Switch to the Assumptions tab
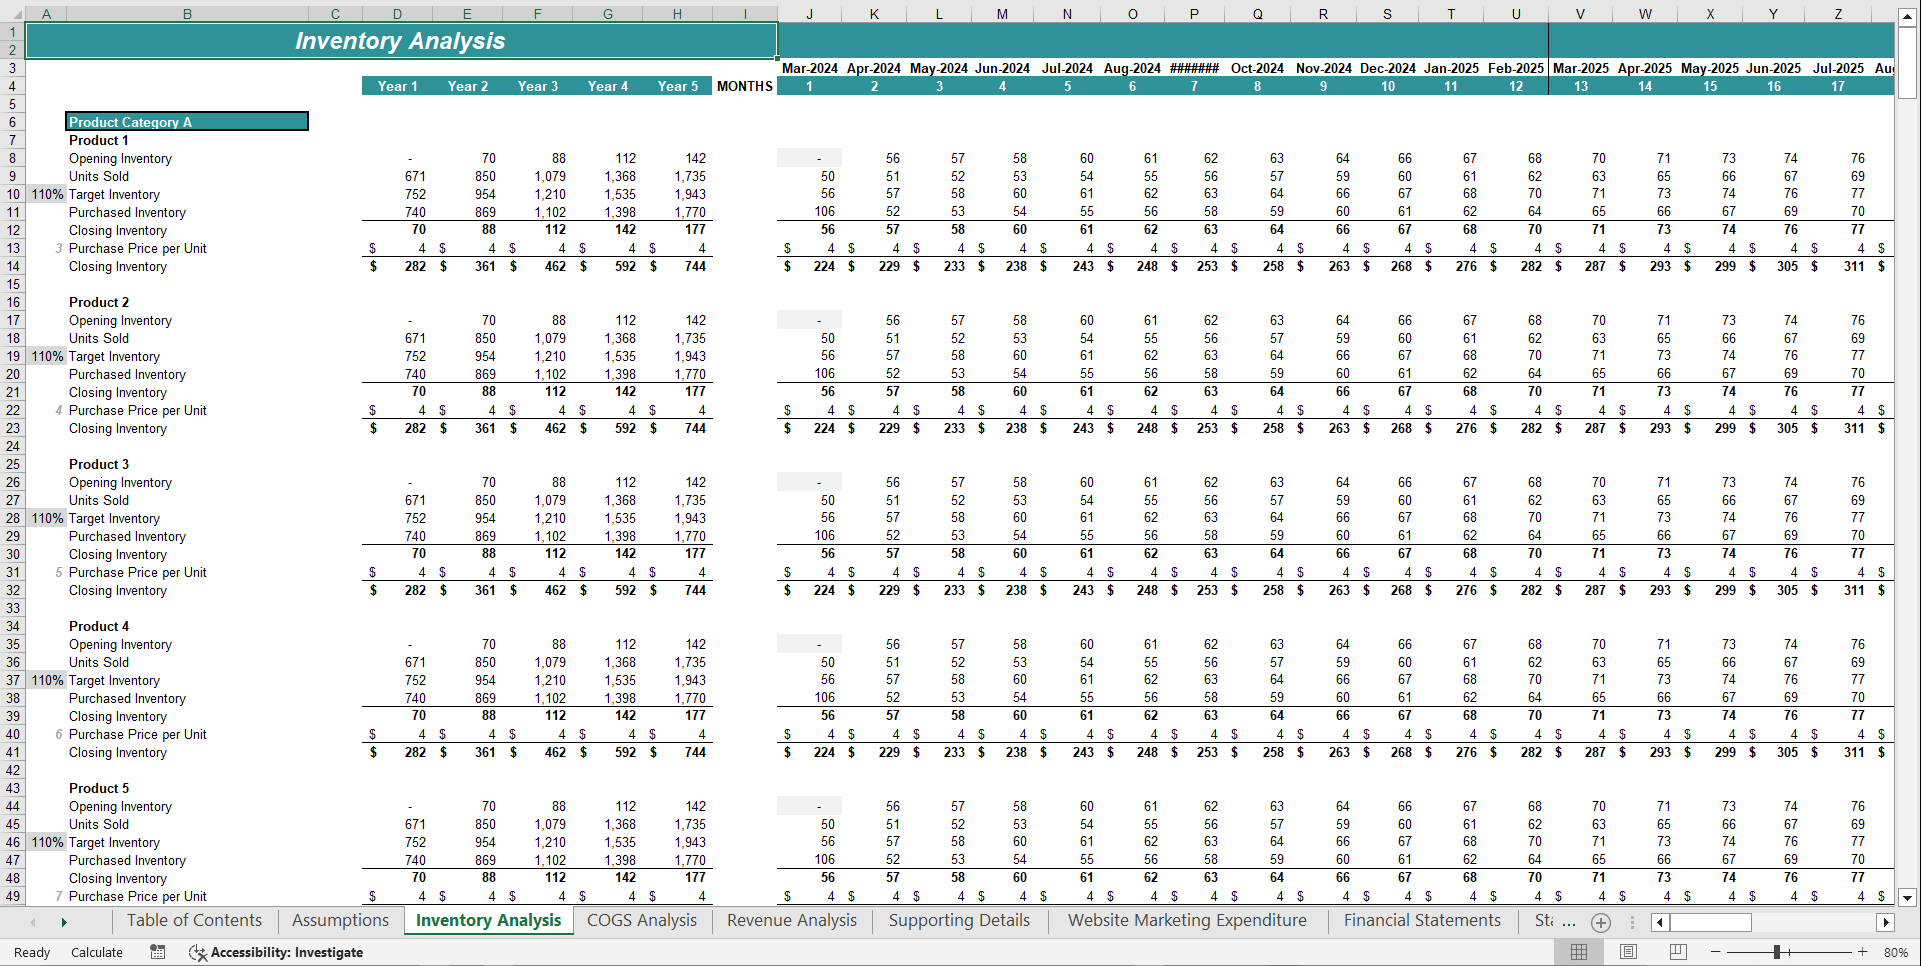The height and width of the screenshot is (966, 1921). click(339, 920)
